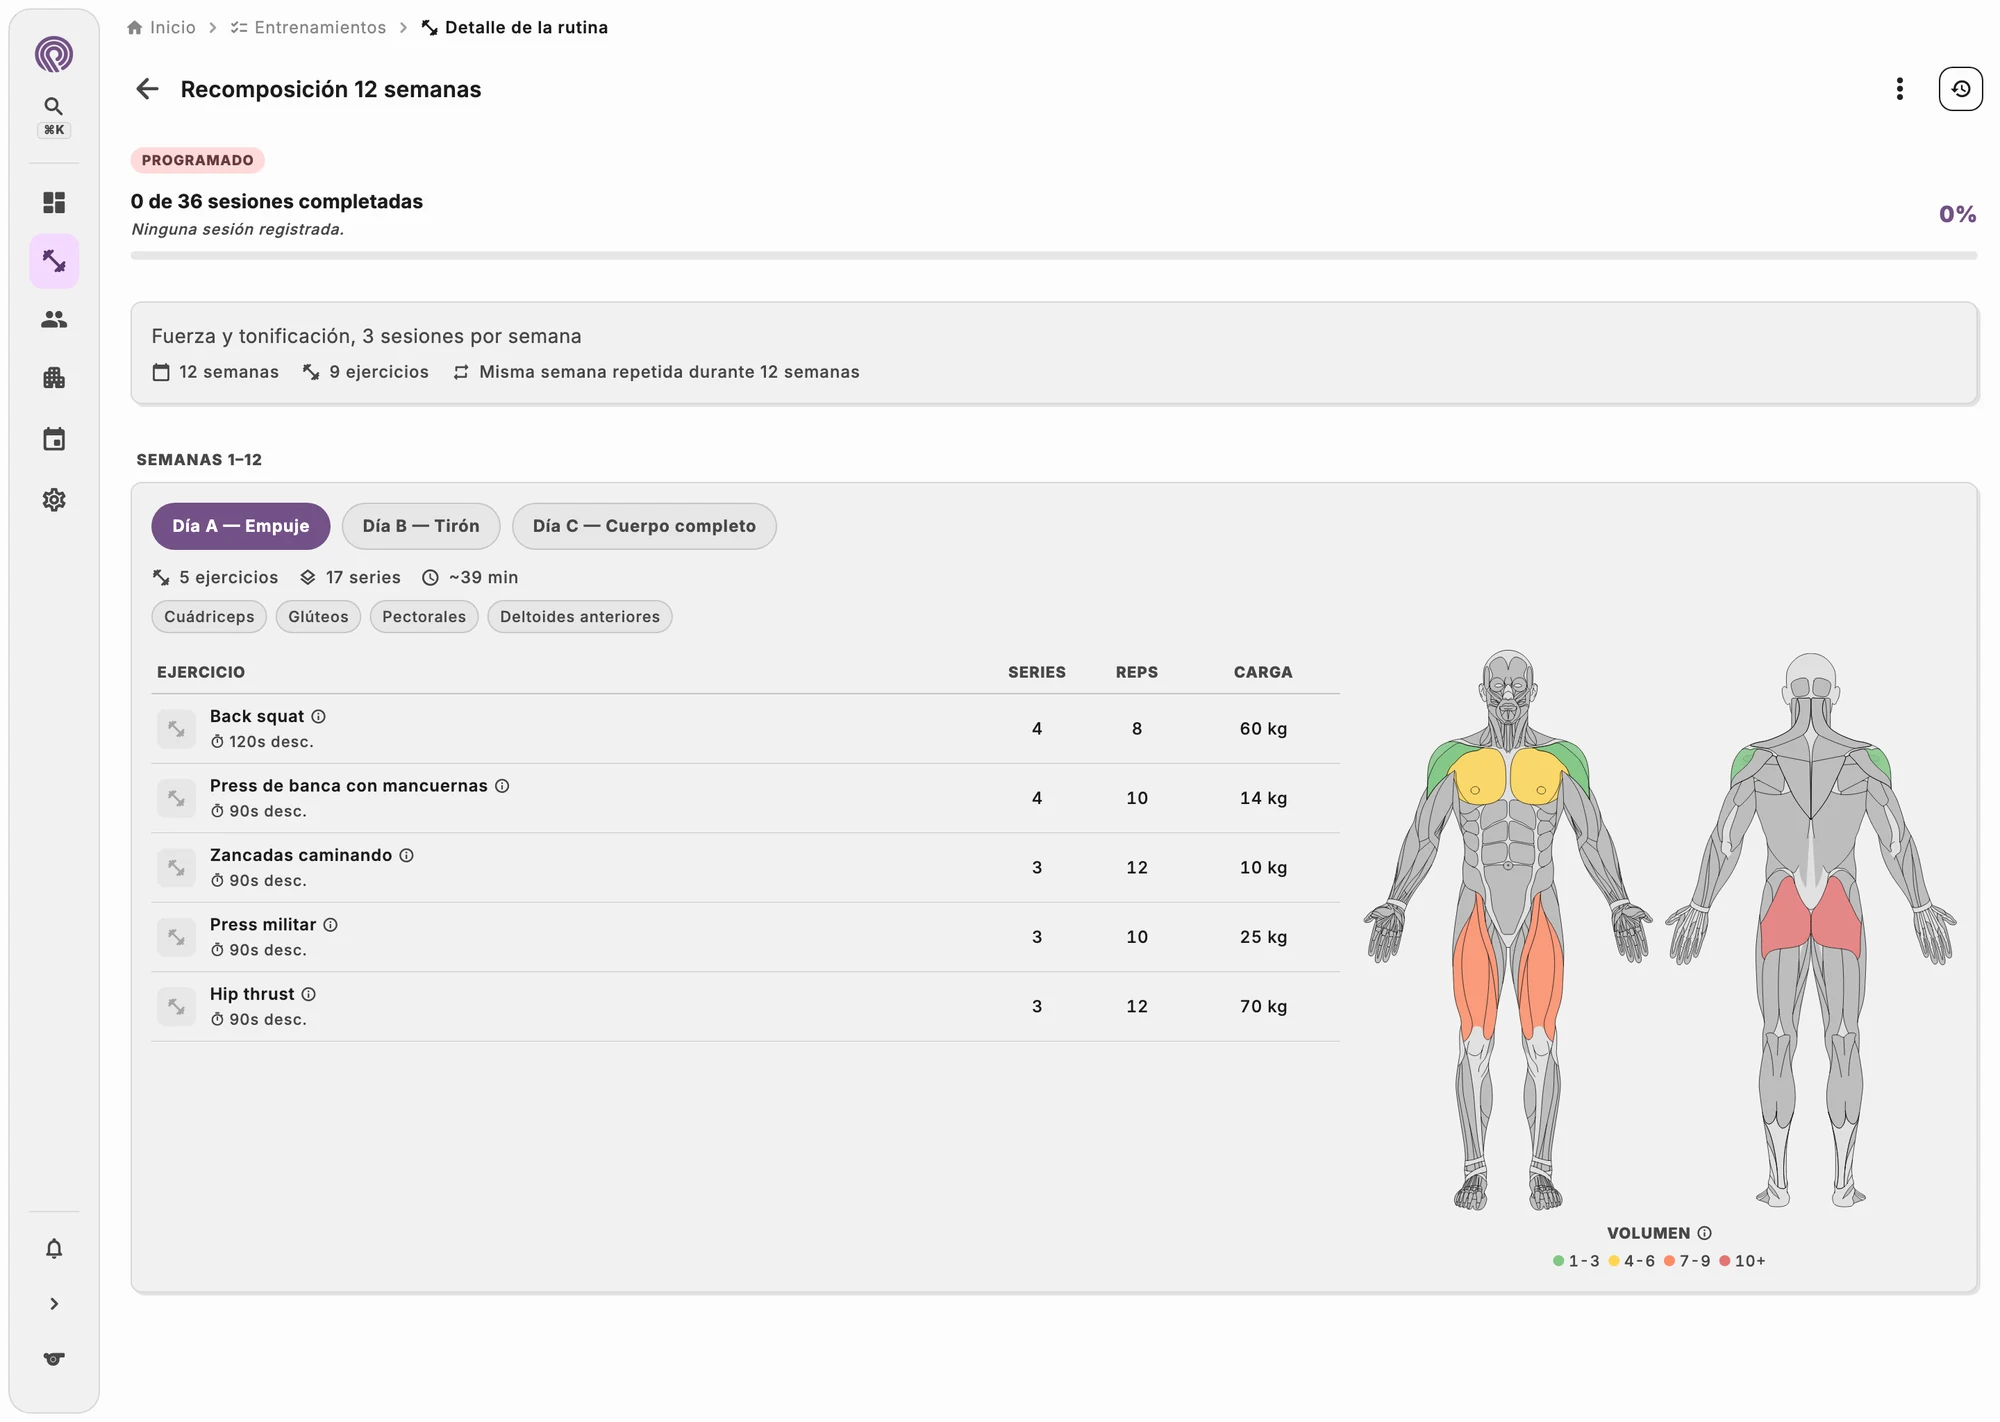Open notifications bell icon
The width and height of the screenshot is (2000, 1422).
[54, 1248]
